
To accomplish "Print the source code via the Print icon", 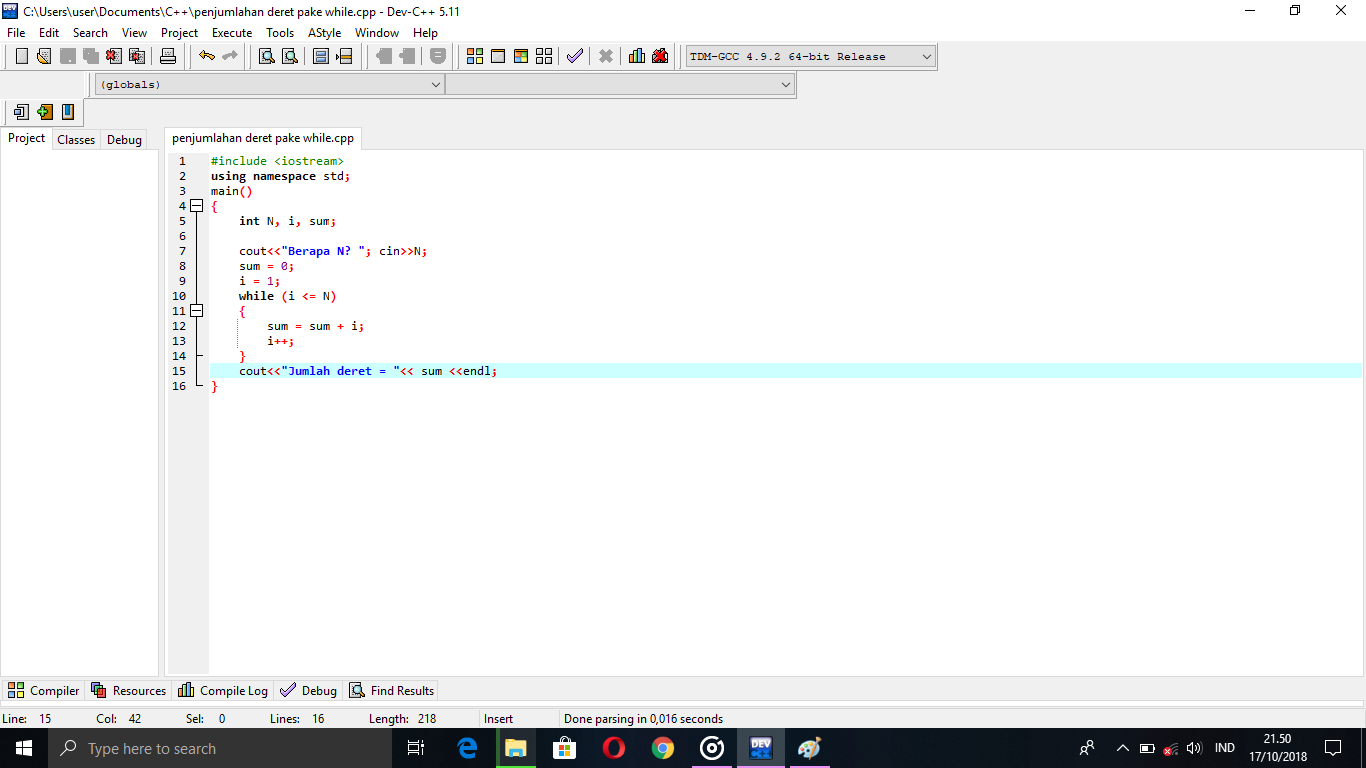I will point(167,56).
